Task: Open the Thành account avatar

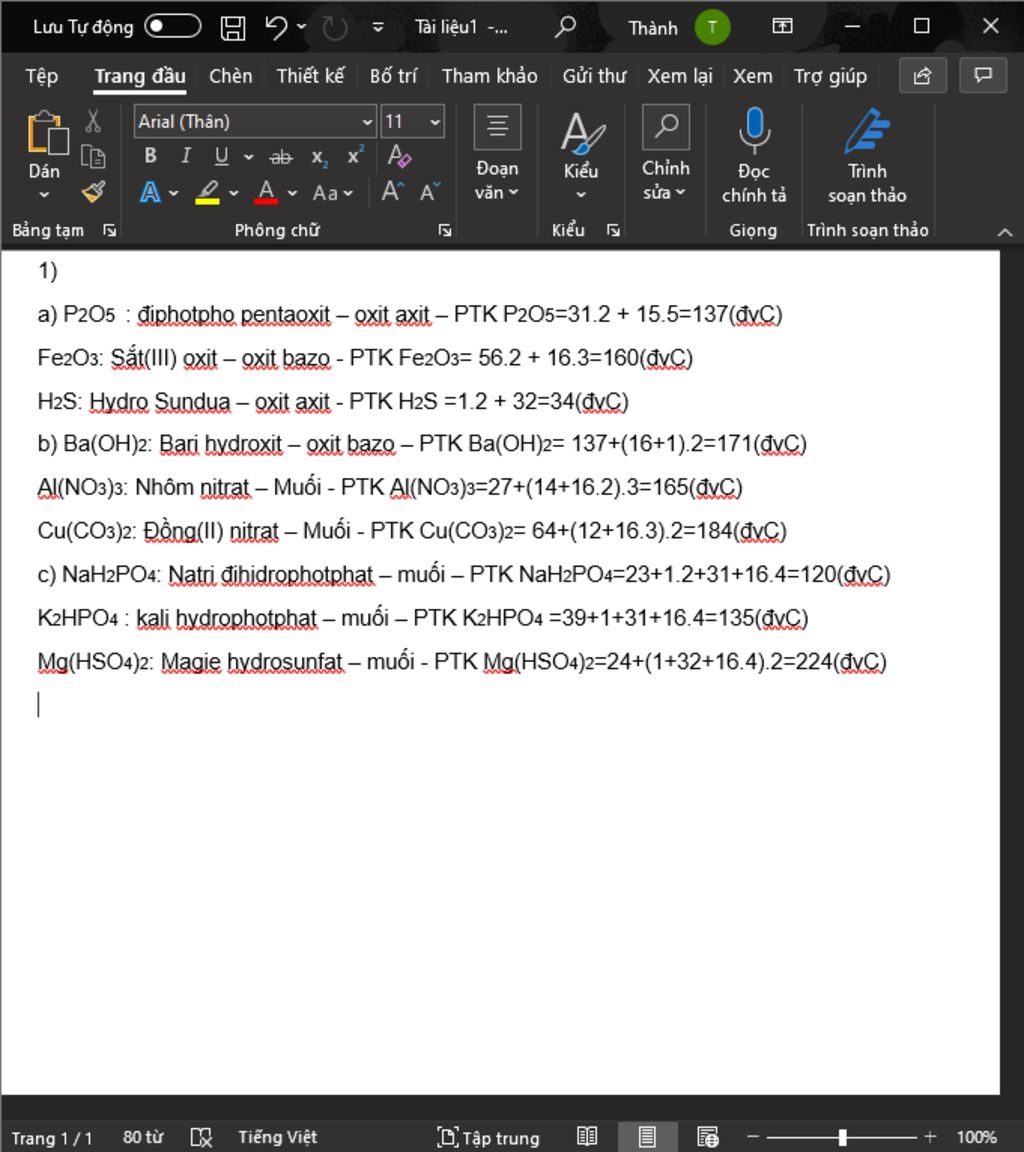Action: coord(712,27)
